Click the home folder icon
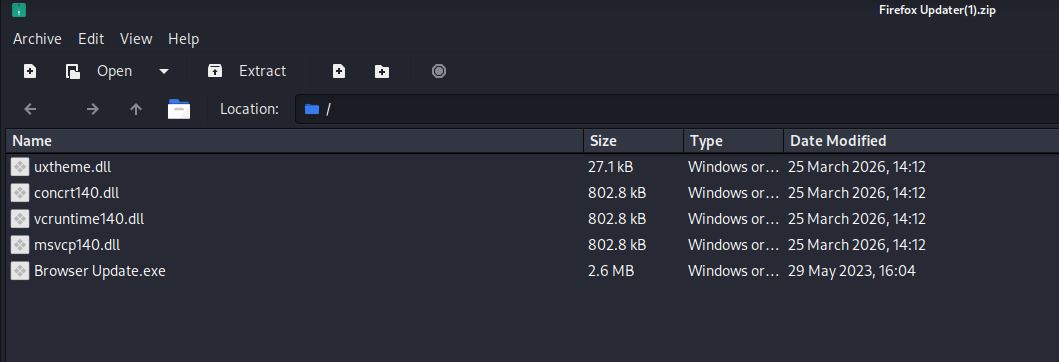Viewport: 1059px width, 362px height. tap(179, 109)
